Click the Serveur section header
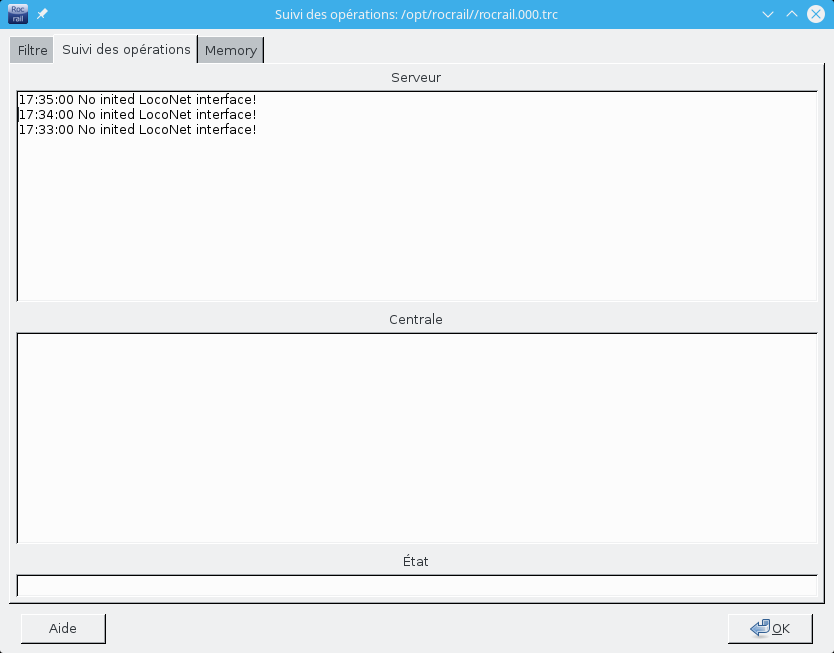 coord(416,77)
